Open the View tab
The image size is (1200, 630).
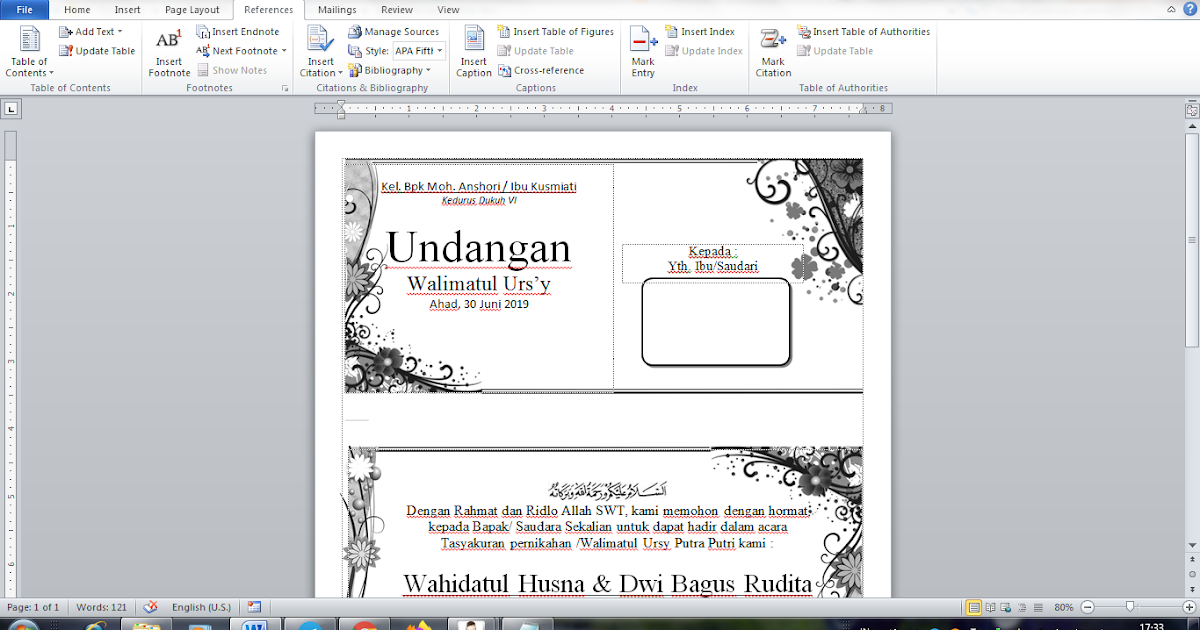[x=448, y=9]
